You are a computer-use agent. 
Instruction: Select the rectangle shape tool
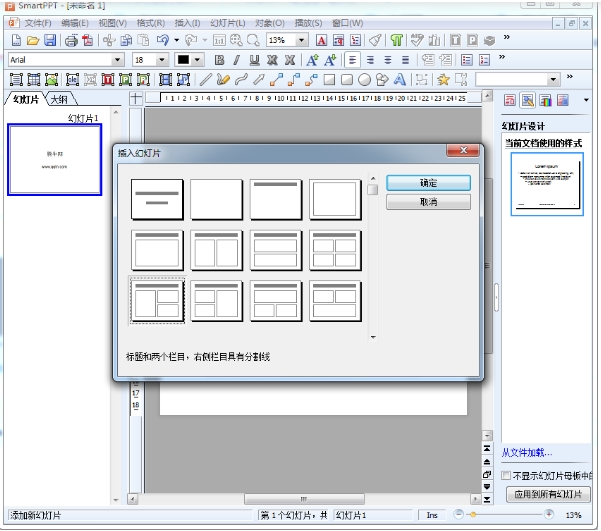[x=329, y=79]
